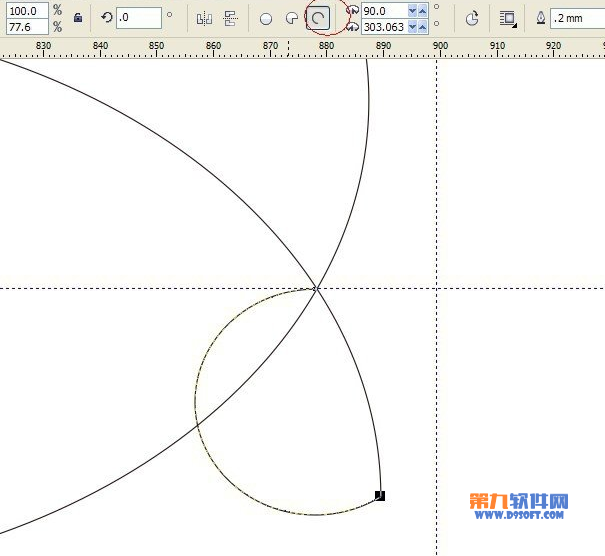
Task: Click the vertical scale field showing 77.6
Action: (27, 27)
